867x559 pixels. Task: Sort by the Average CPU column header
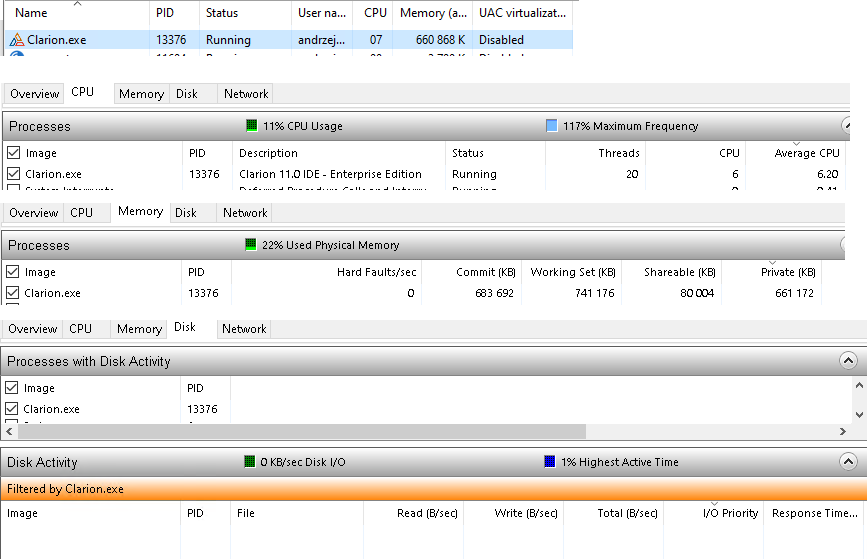coord(807,153)
